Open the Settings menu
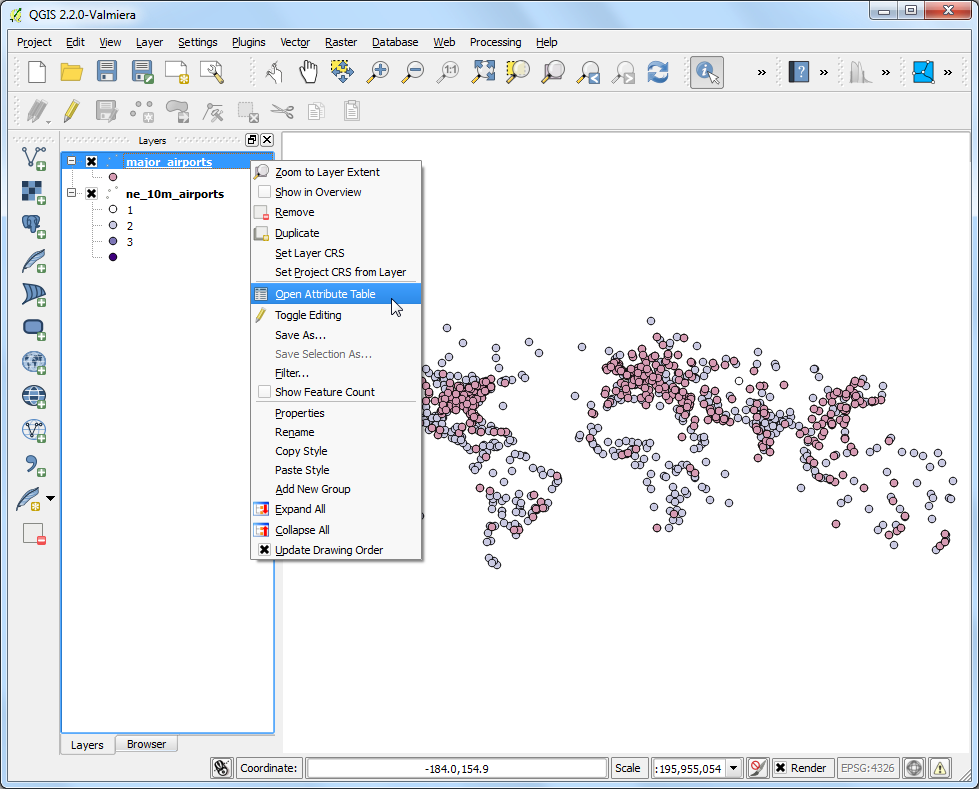979x789 pixels. point(197,42)
